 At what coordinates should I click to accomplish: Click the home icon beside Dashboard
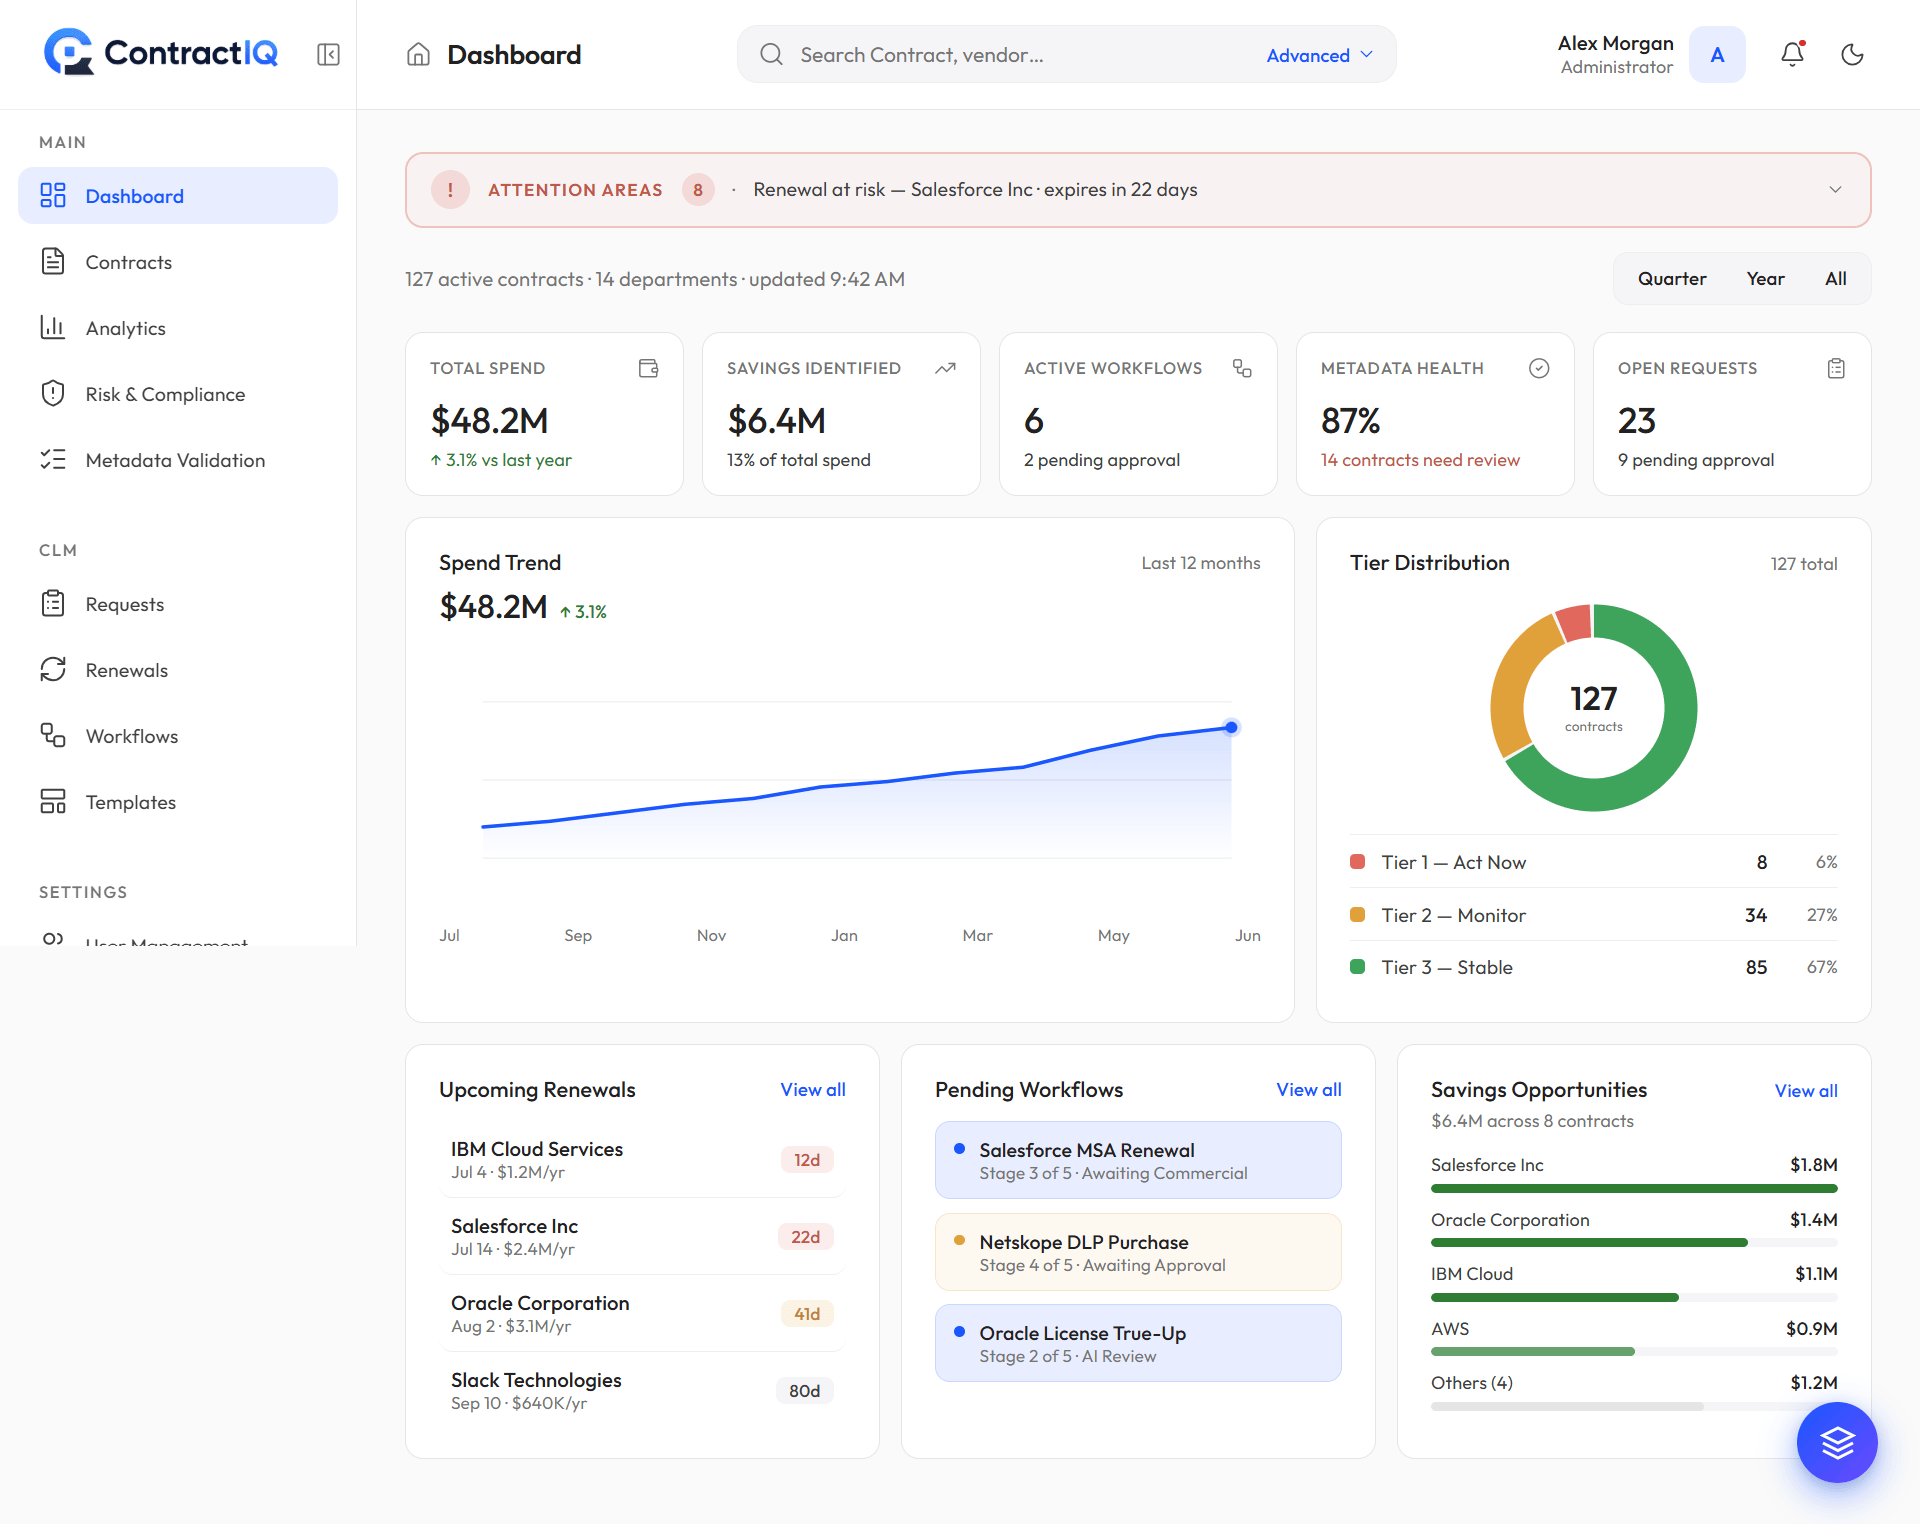[418, 54]
